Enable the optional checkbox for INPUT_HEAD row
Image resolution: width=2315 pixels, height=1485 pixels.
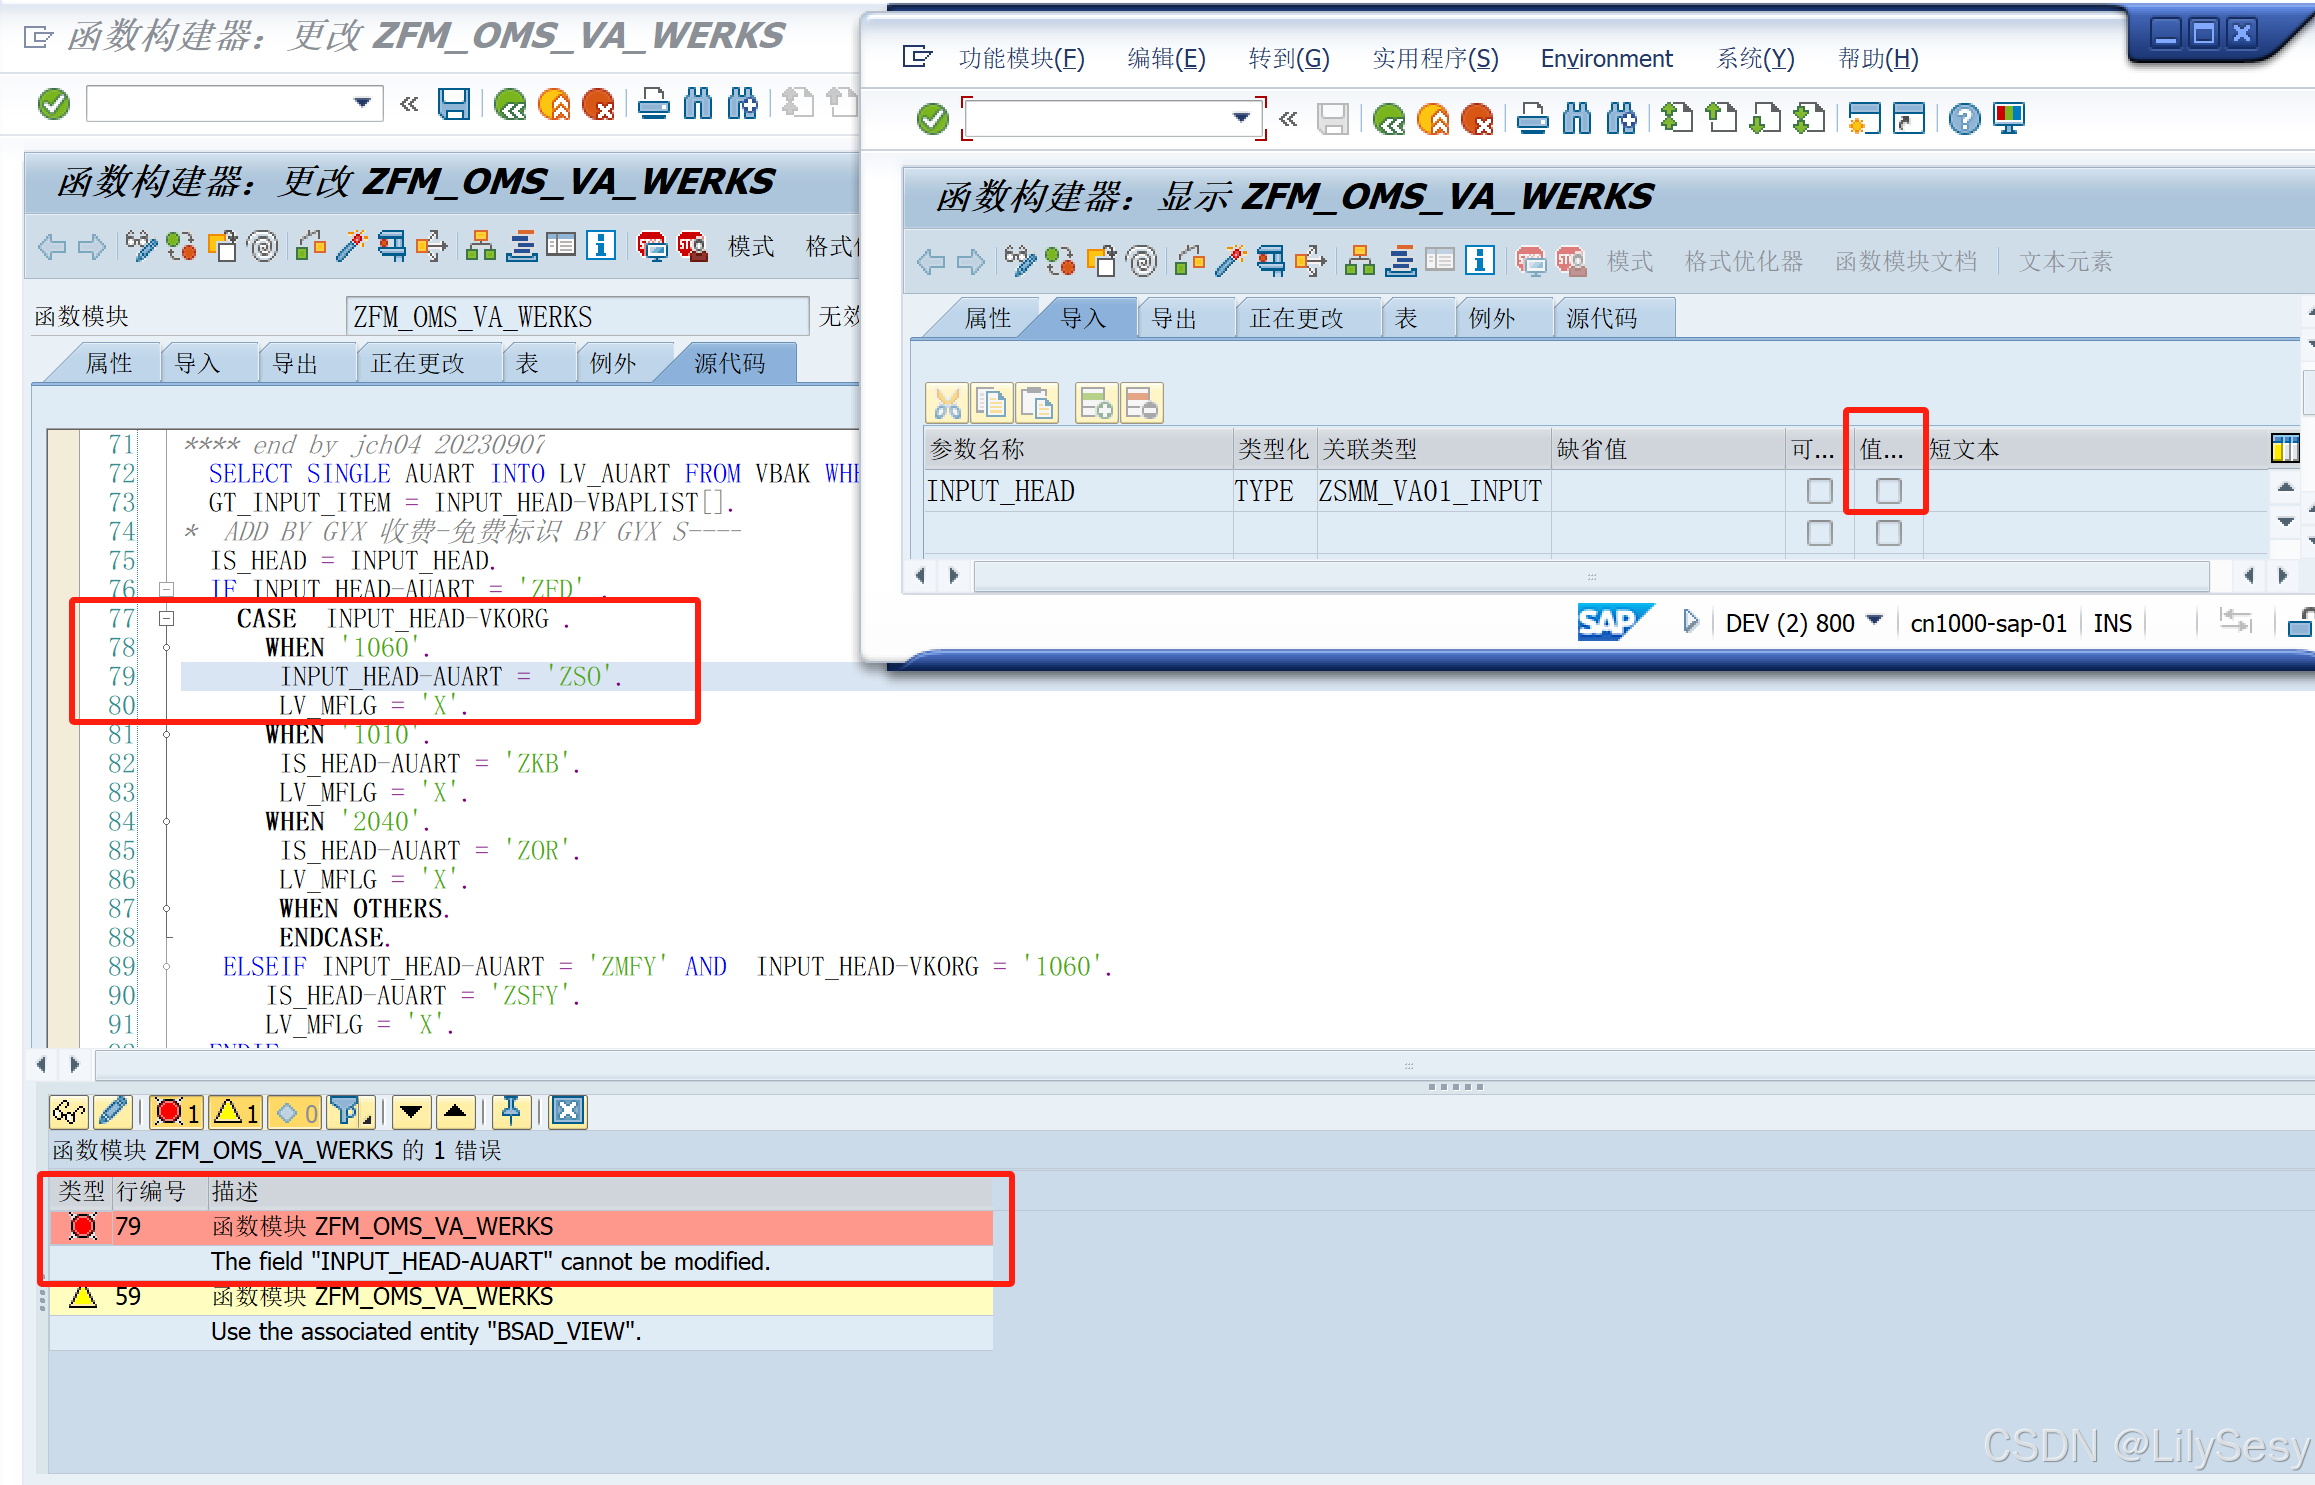[1818, 491]
